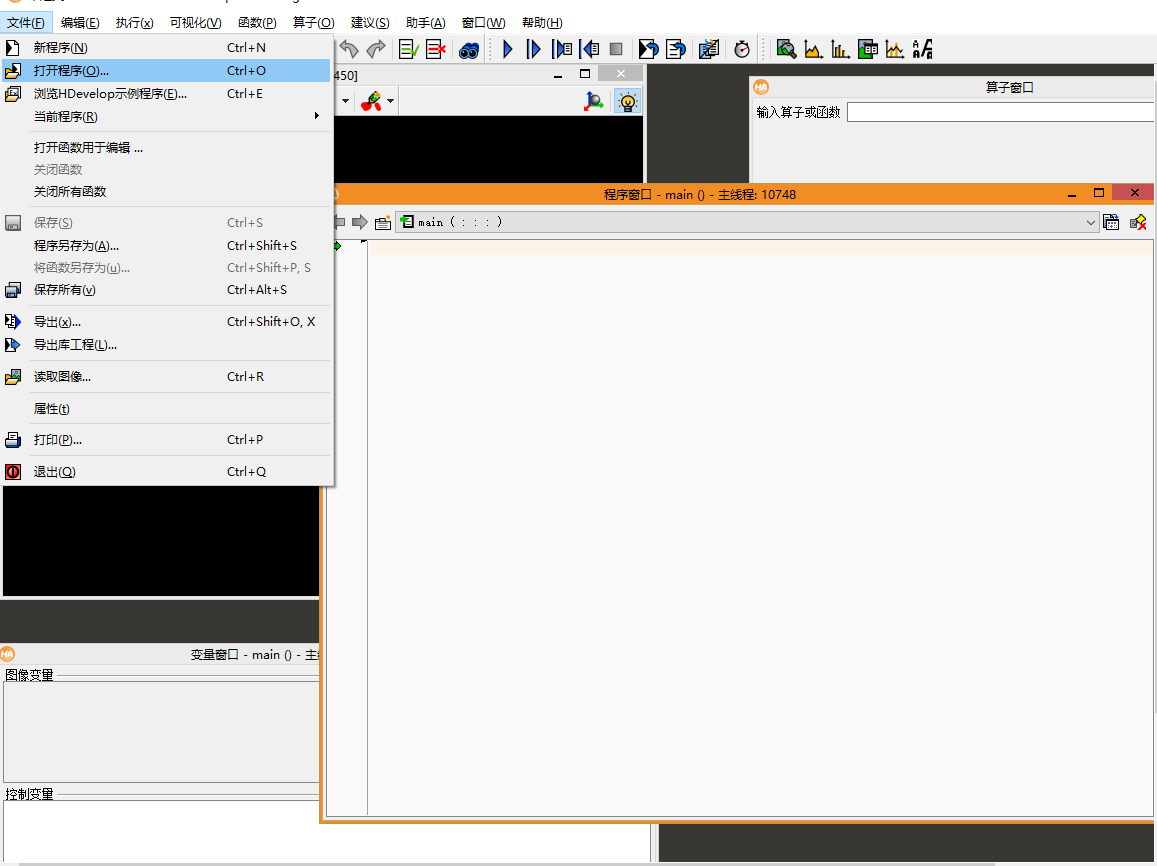Open the 窗口(W) menu
Viewport: 1157px width, 866px height.
pos(483,23)
